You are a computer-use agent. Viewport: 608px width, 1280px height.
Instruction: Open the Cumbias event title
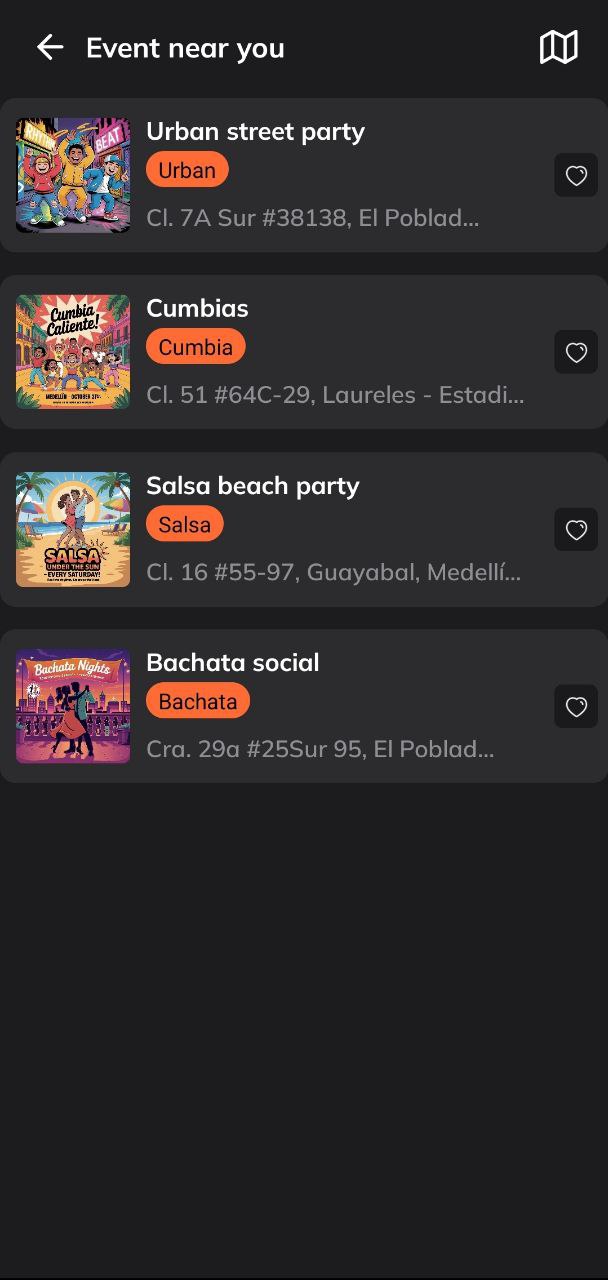(197, 308)
